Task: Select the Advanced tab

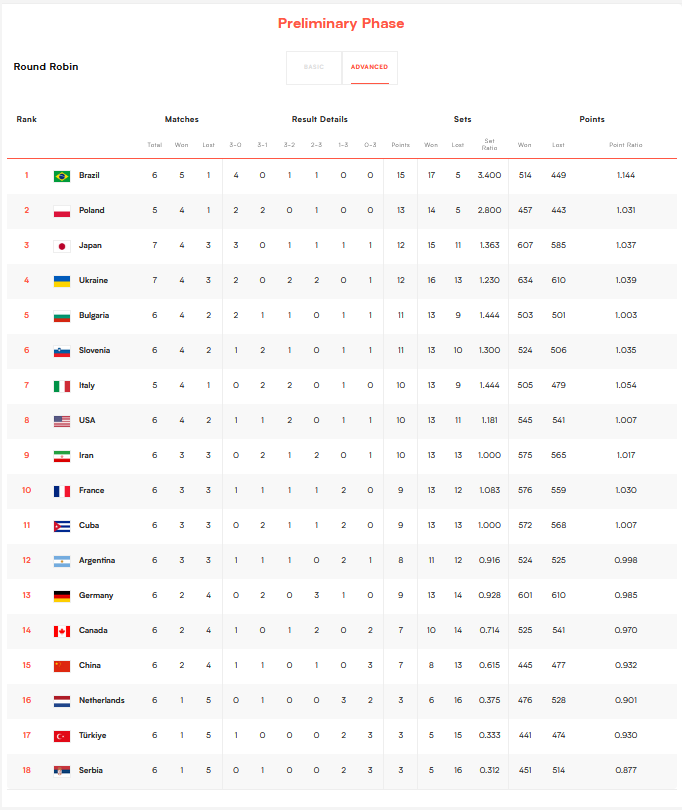Action: tap(369, 67)
